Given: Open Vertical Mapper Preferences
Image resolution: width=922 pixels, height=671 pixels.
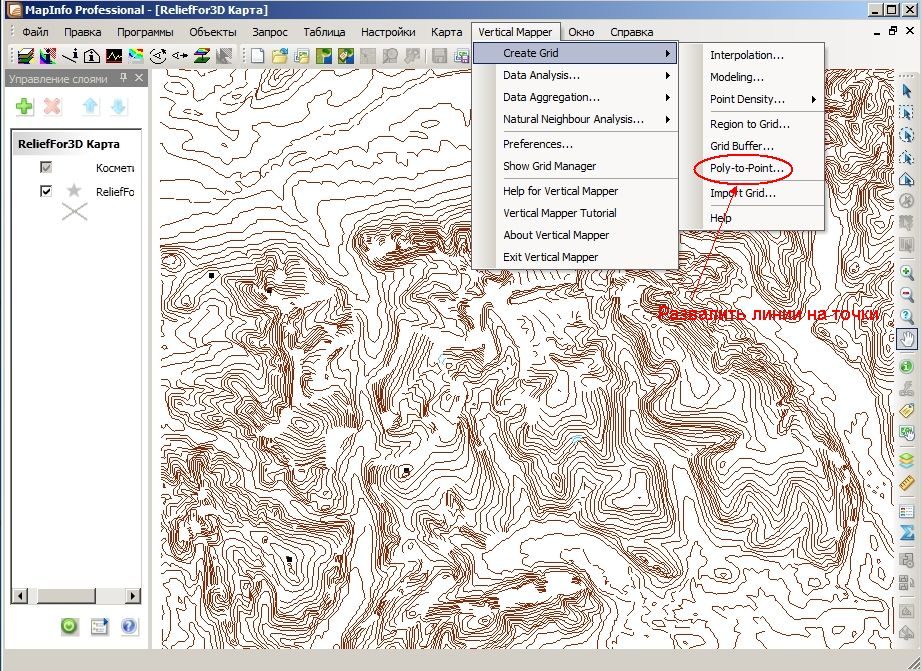Looking at the screenshot, I should (x=537, y=144).
